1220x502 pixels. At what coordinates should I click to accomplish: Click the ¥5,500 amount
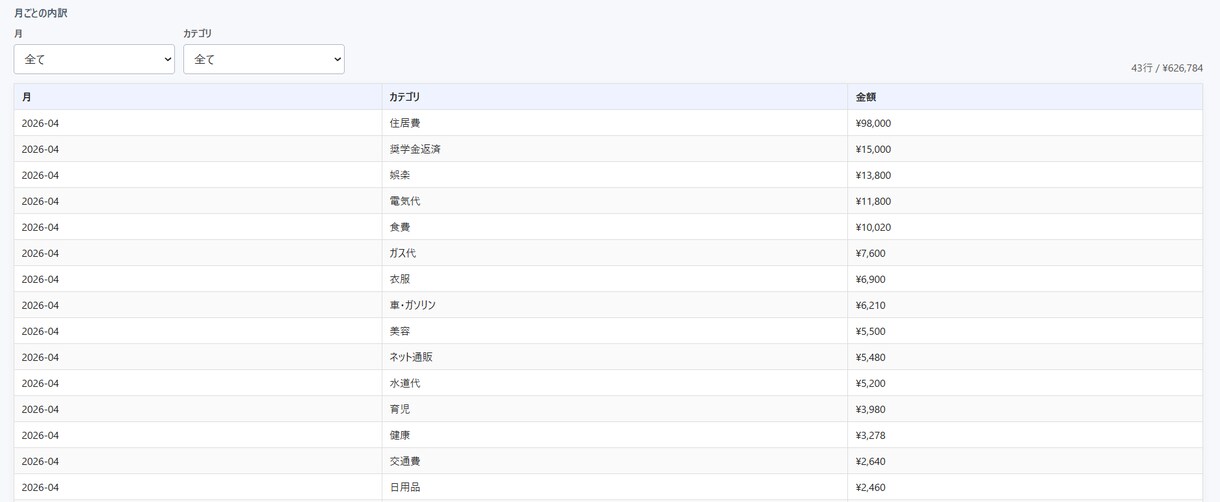pyautogui.click(x=870, y=331)
